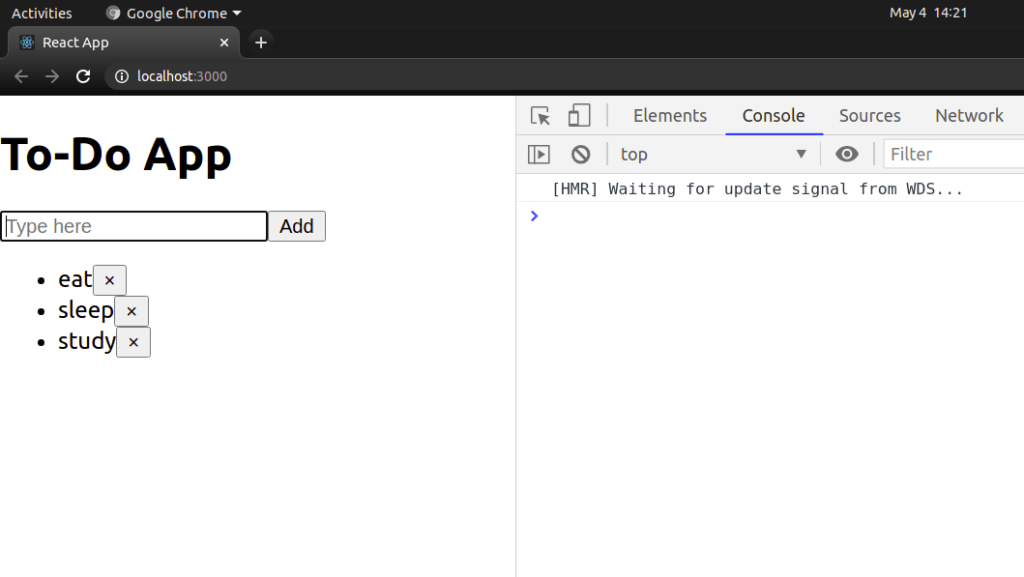This screenshot has height=577, width=1024.
Task: Toggle the device emulation toolbar
Action: click(580, 115)
